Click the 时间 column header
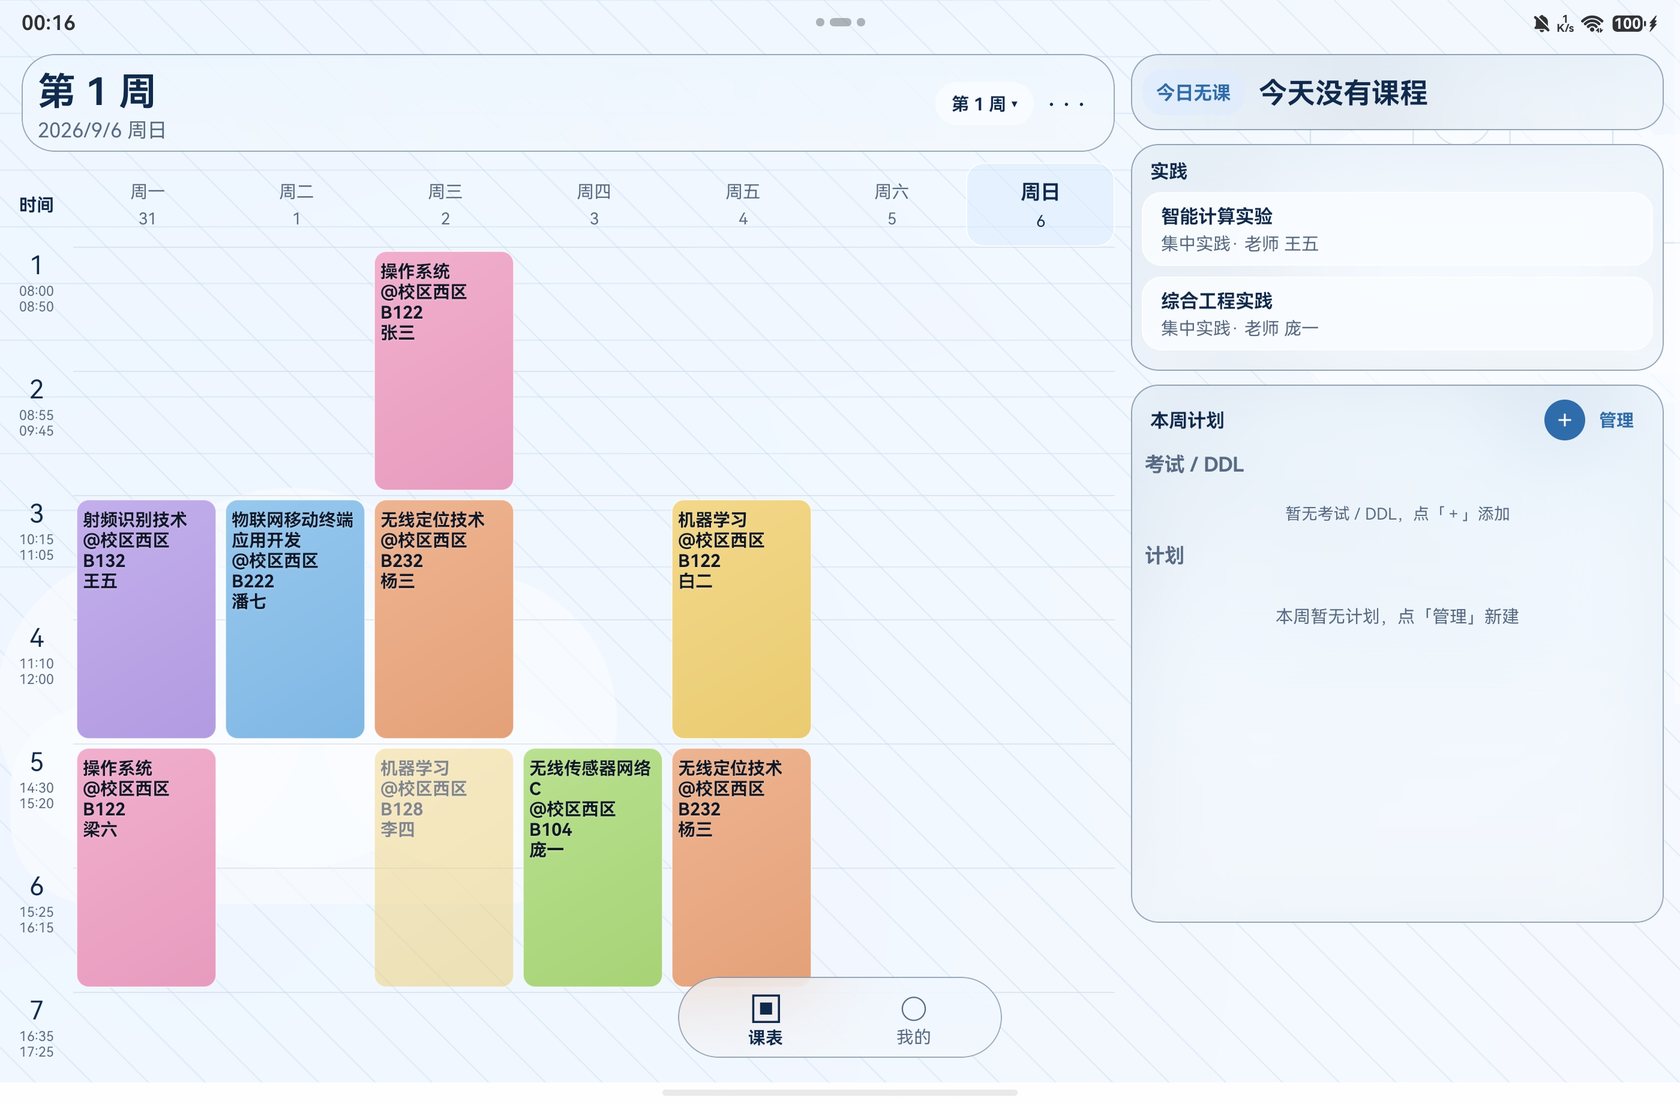This screenshot has width=1680, height=1104. (x=36, y=205)
